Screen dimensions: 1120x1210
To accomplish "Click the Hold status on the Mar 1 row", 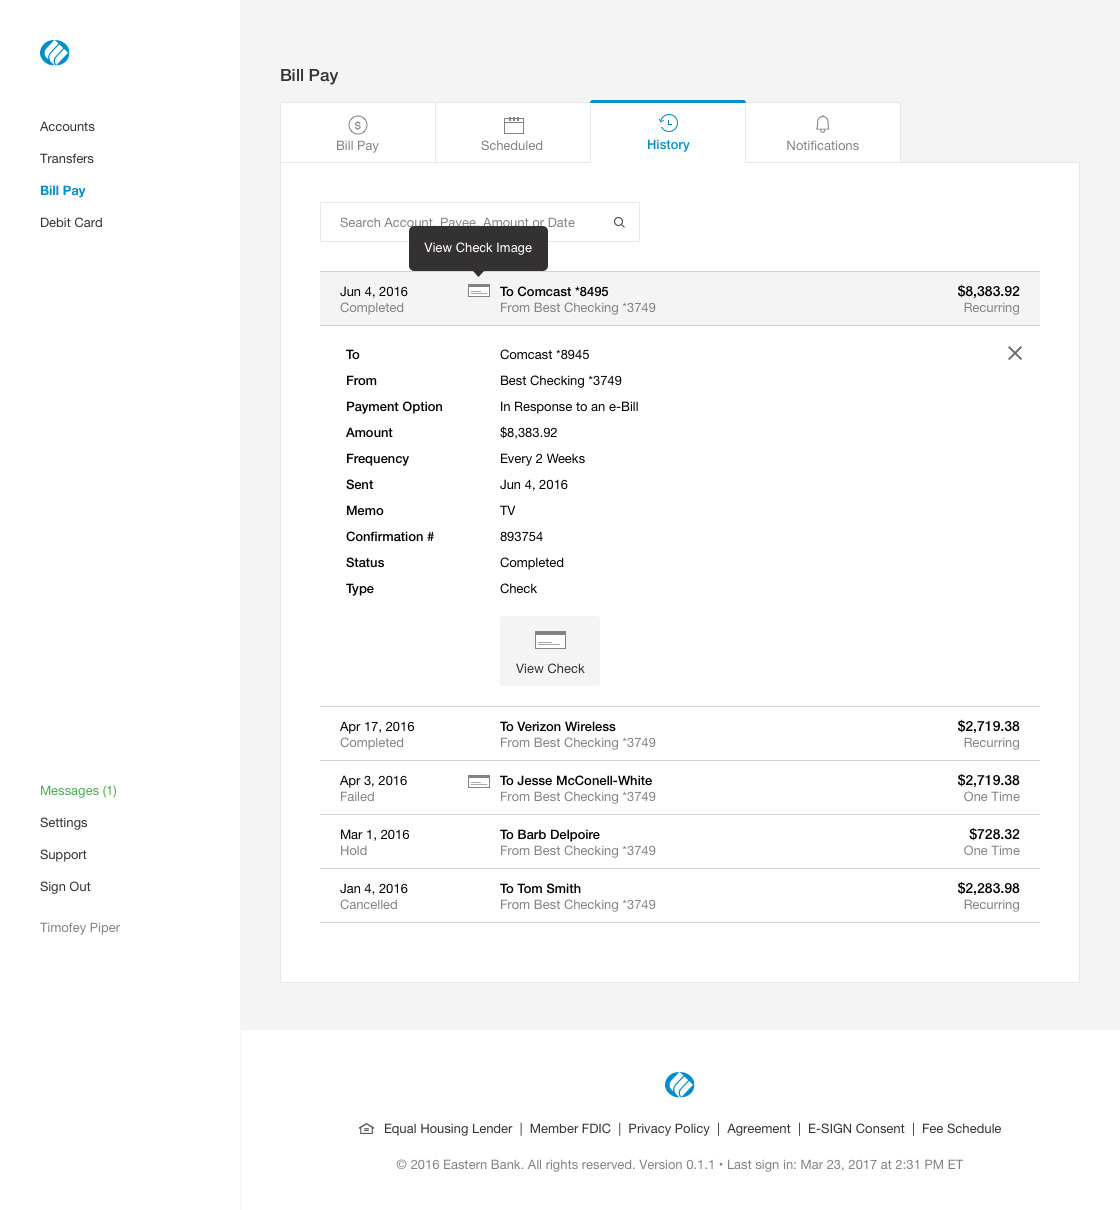I will (x=354, y=851).
